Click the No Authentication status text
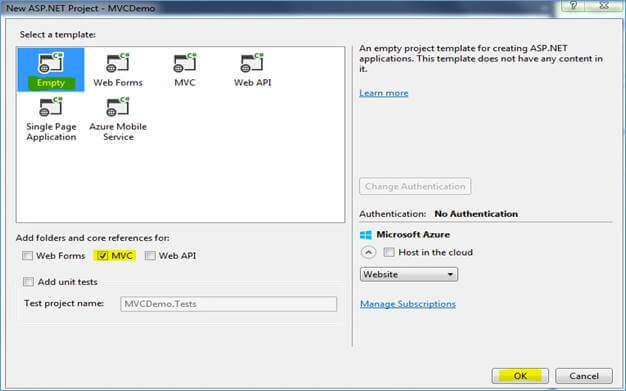 click(476, 214)
